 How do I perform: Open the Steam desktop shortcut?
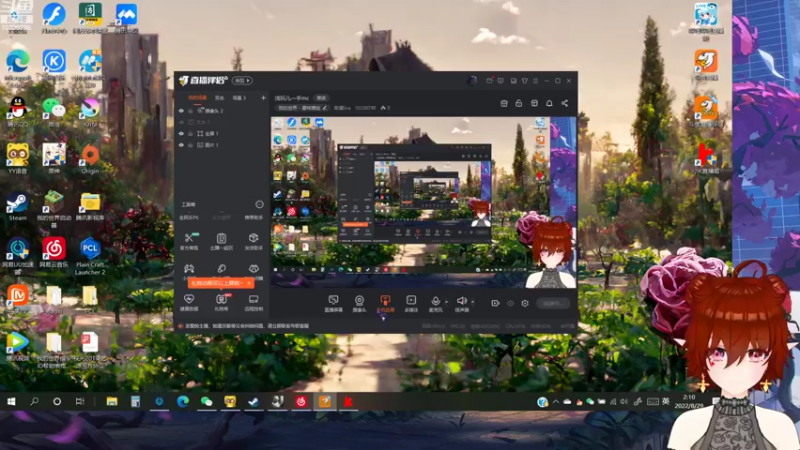(x=17, y=207)
